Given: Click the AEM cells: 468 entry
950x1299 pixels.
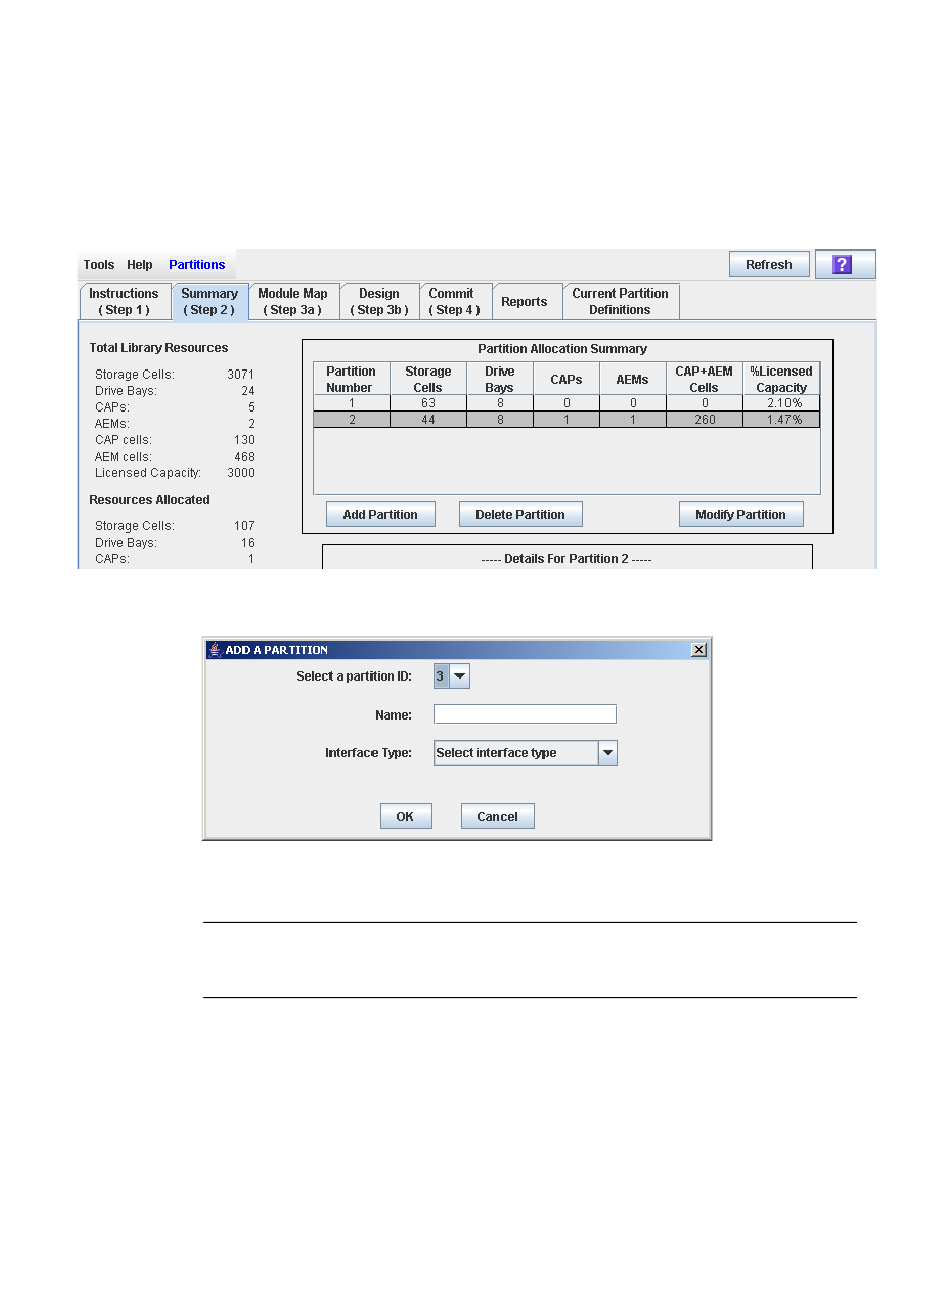Looking at the screenshot, I should pos(175,457).
